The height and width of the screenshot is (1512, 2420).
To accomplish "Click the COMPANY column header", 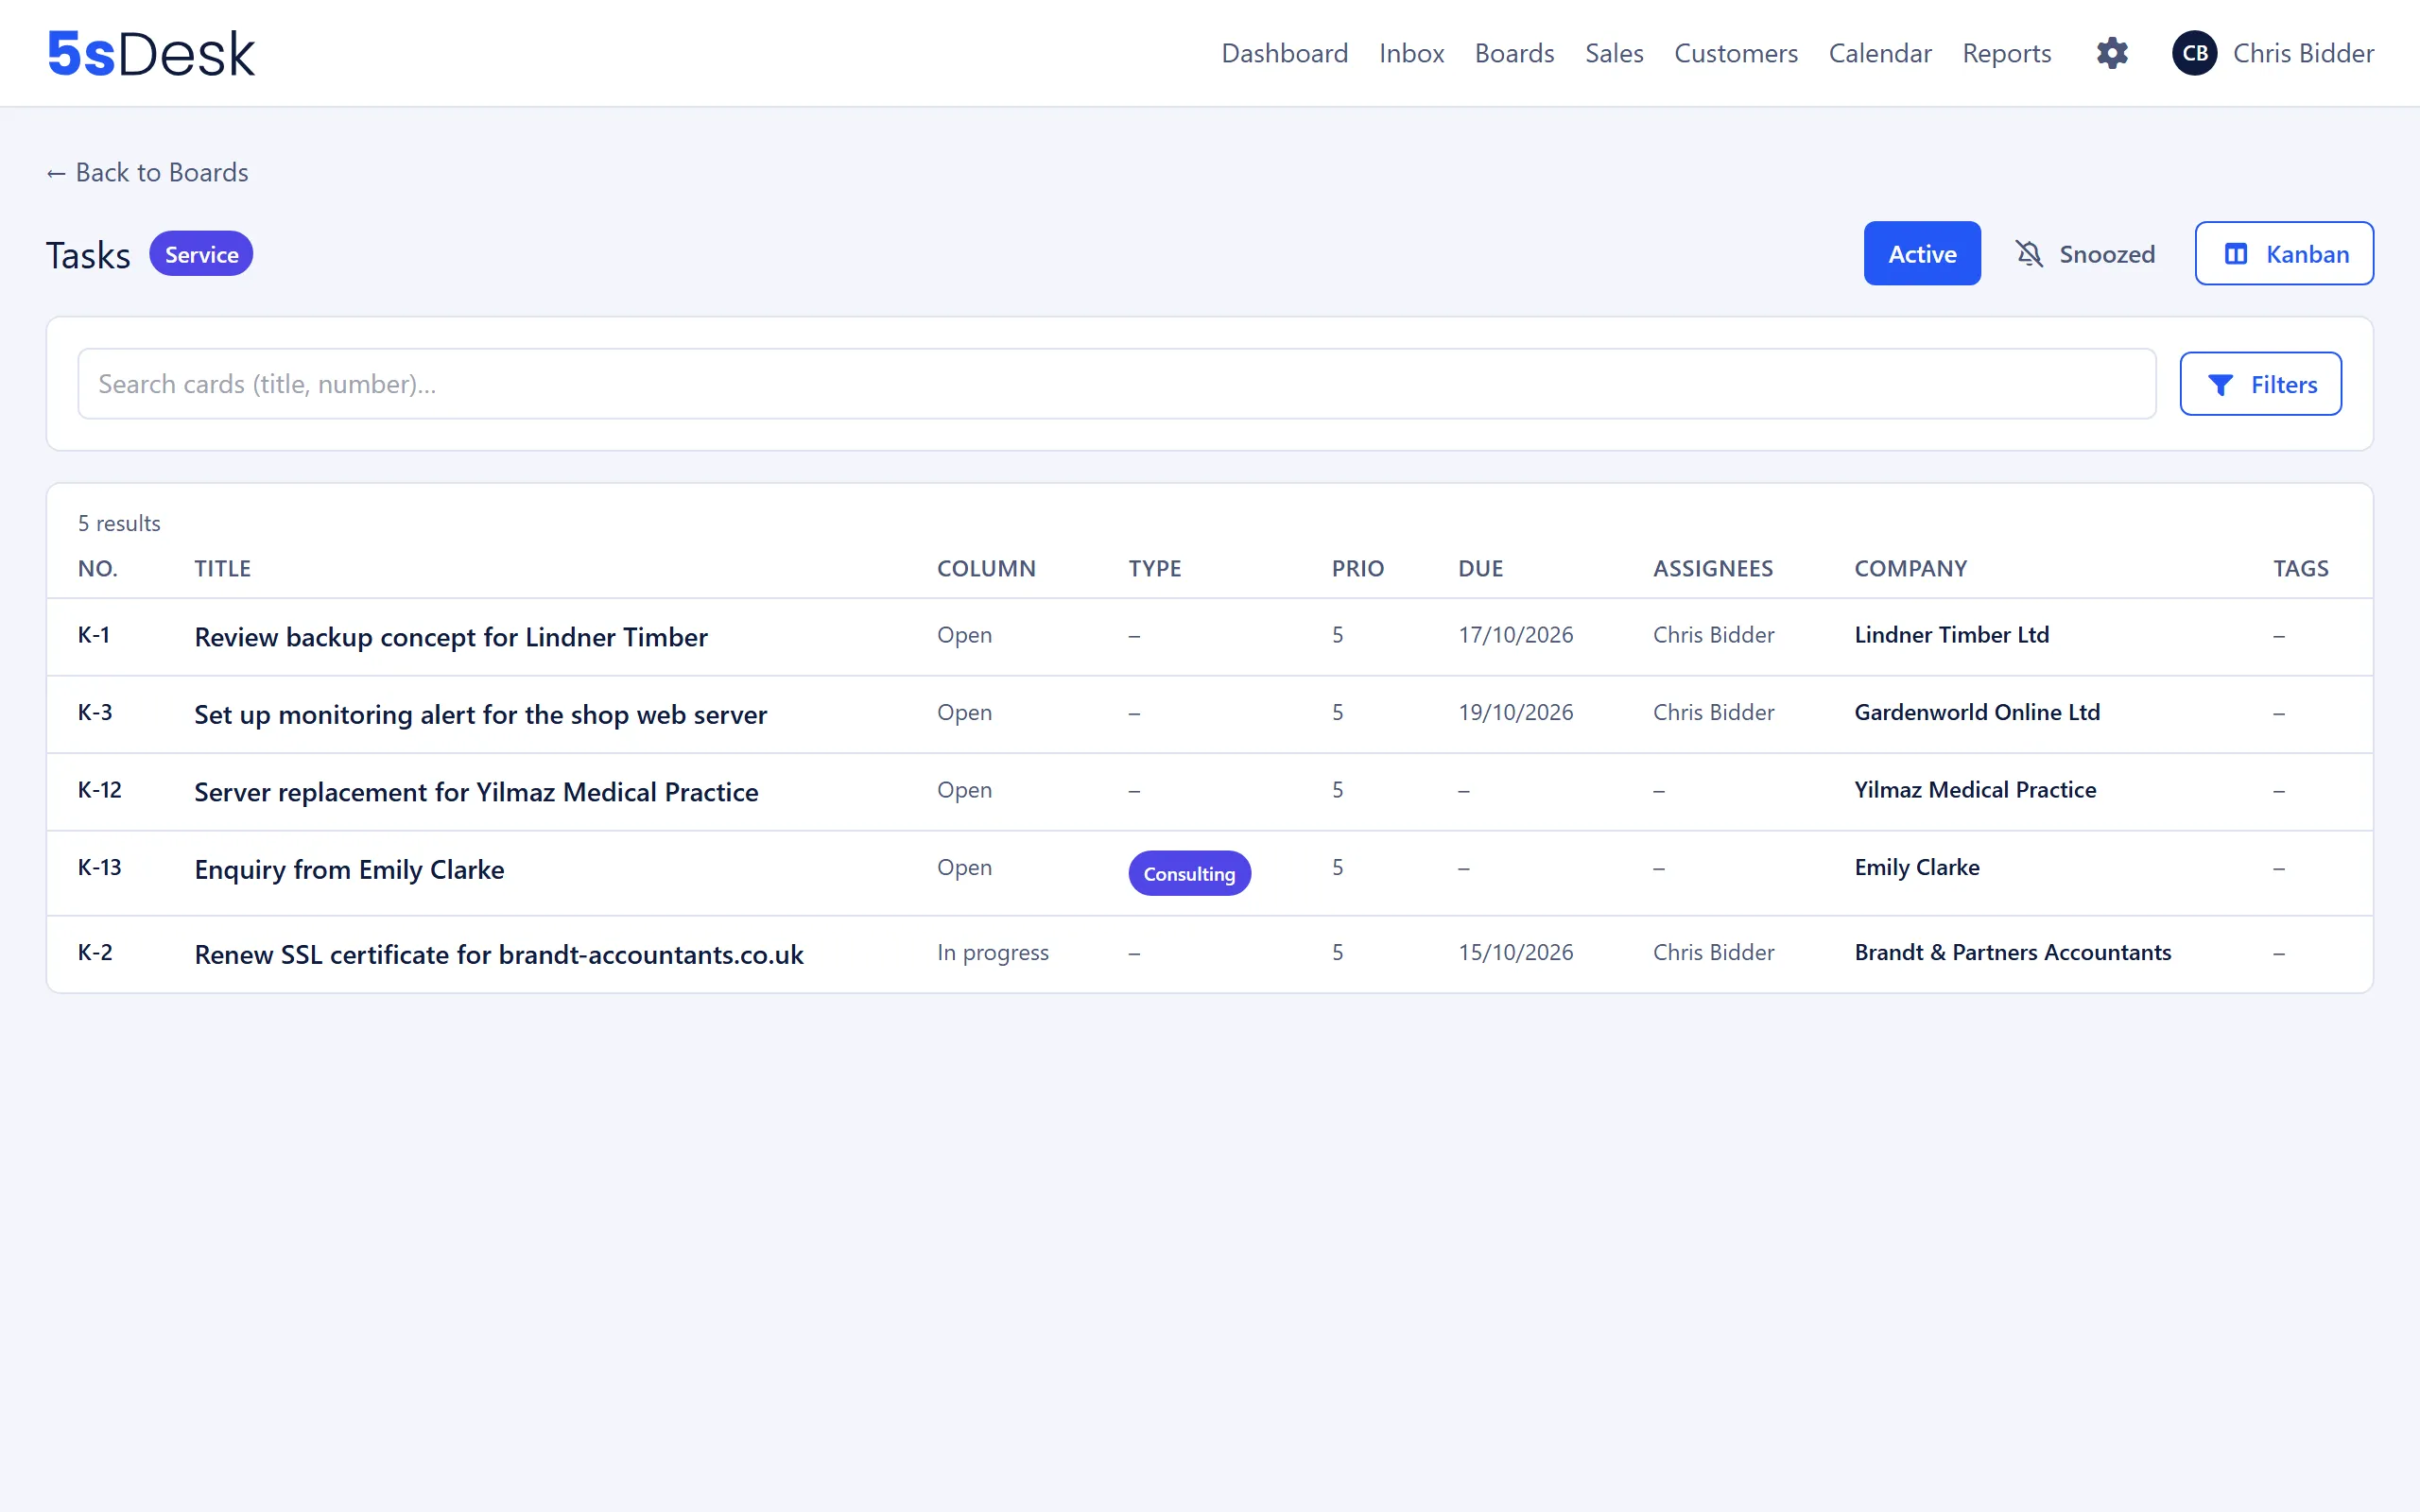I will coord(1910,568).
